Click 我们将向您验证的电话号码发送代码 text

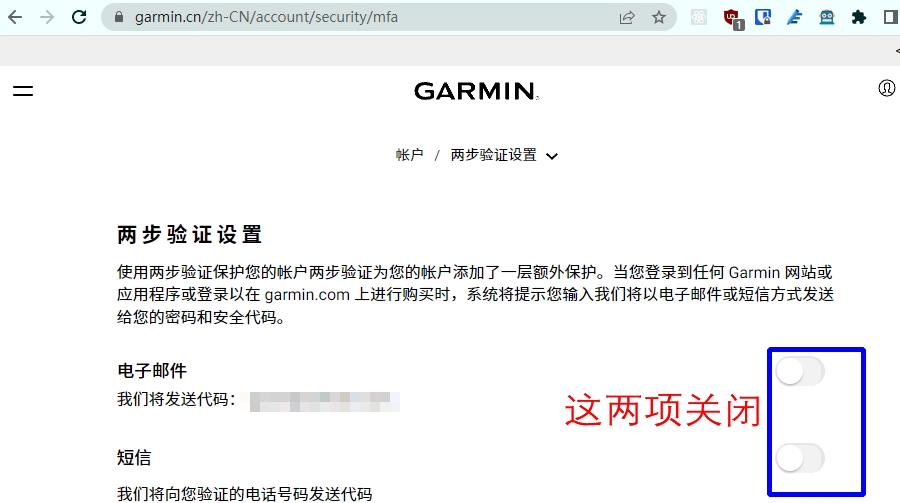tap(245, 494)
